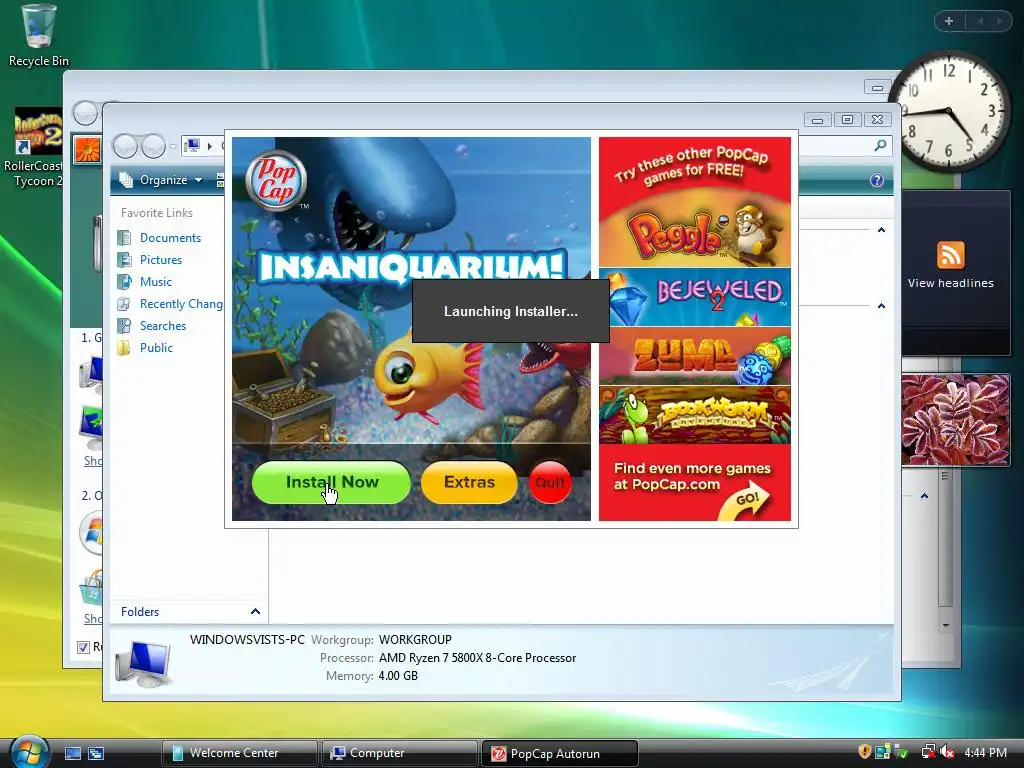This screenshot has height=768, width=1024.
Task: Click the View headlines text
Action: pyautogui.click(x=950, y=283)
